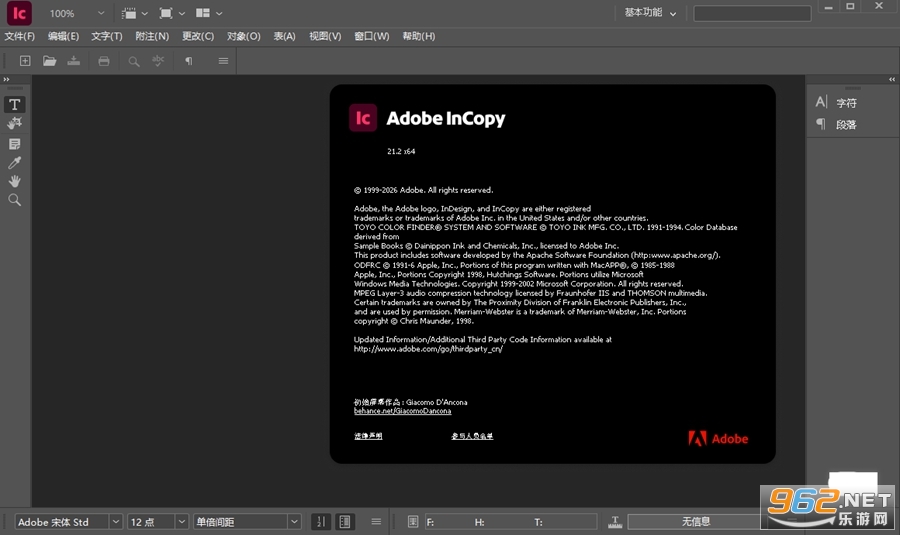Image resolution: width=900 pixels, height=535 pixels.
Task: Open the 更改(C) menu
Action: [x=198, y=36]
